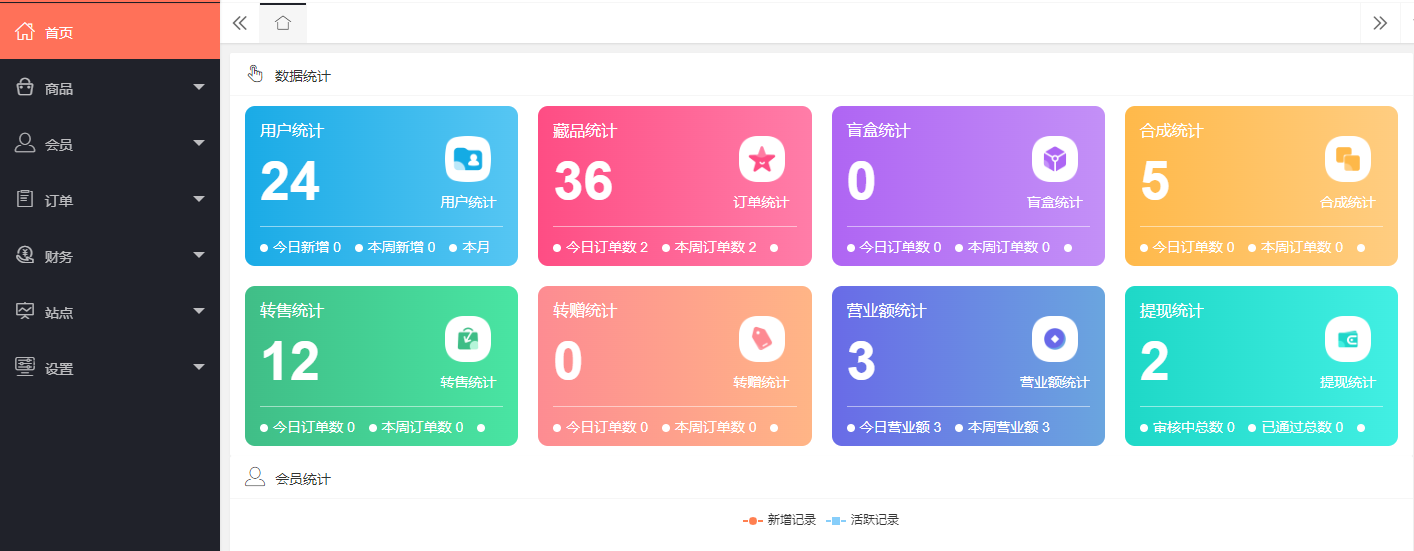The image size is (1414, 551).
Task: Click the user statistics folder icon
Action: tap(468, 159)
